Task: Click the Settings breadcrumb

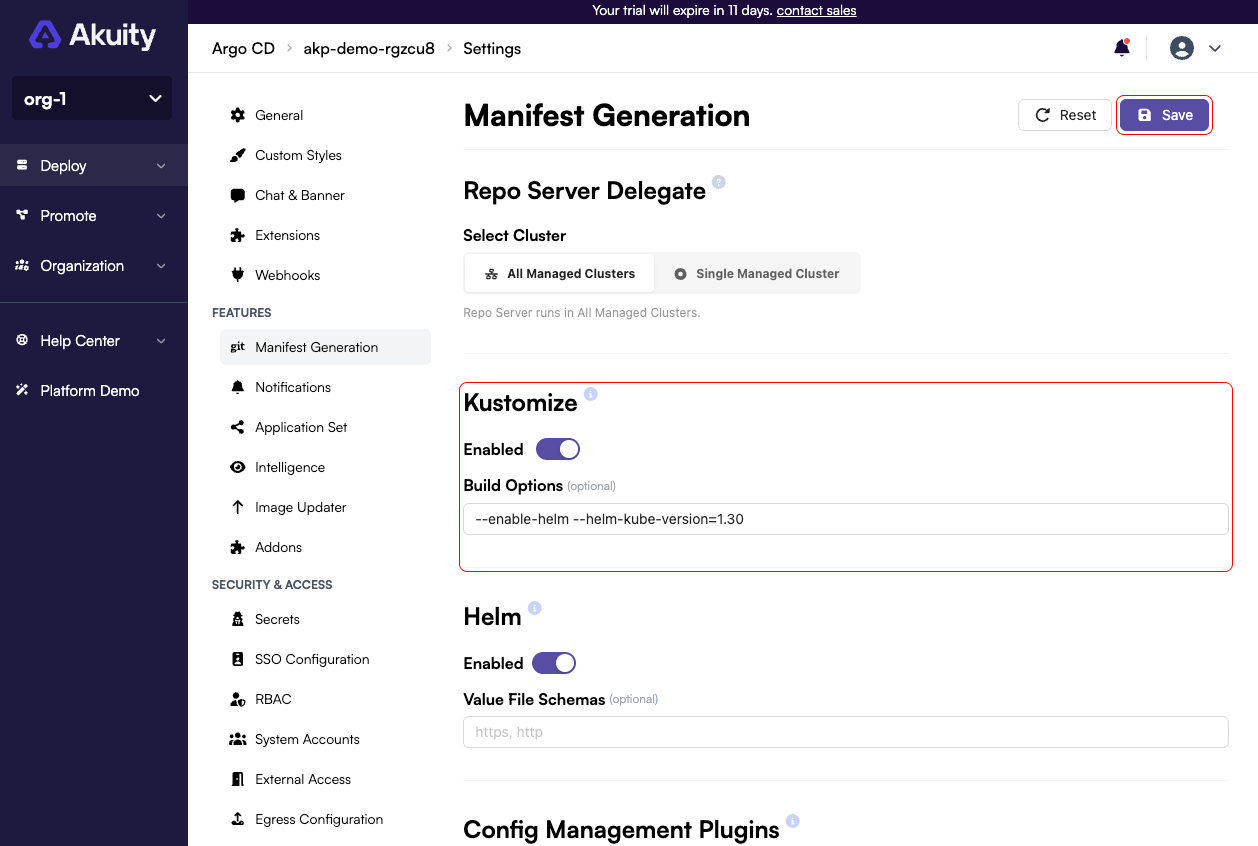Action: pos(492,48)
